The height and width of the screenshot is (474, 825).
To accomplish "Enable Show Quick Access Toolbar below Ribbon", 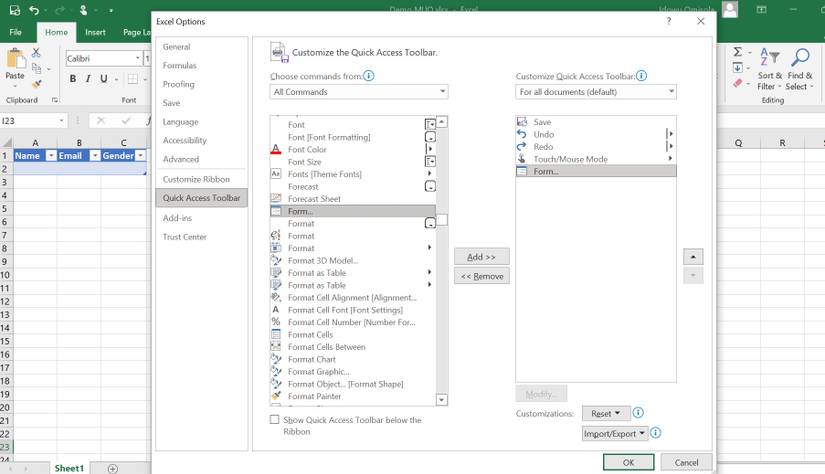I will click(x=275, y=419).
